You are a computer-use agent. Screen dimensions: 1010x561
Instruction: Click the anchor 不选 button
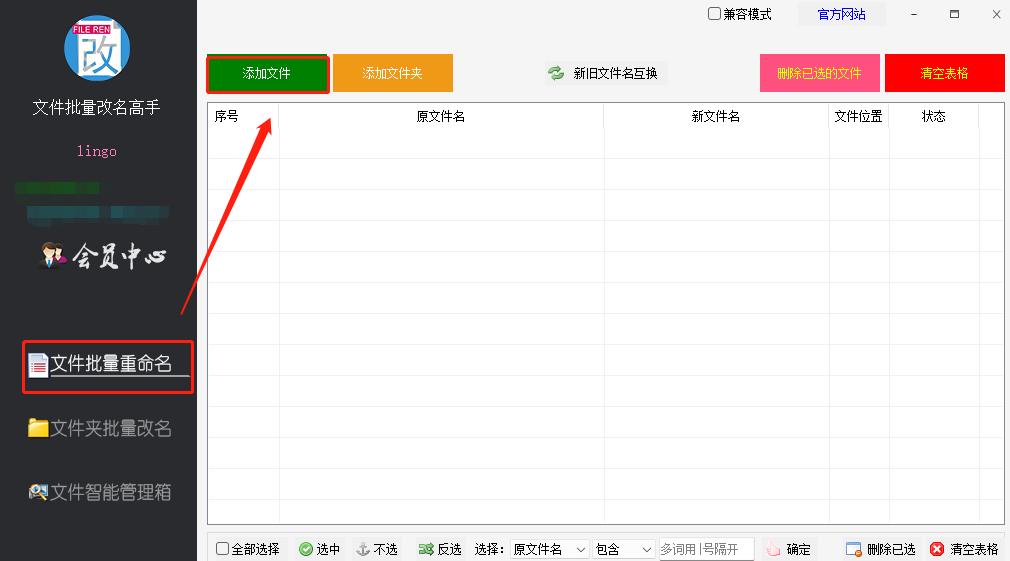click(377, 549)
